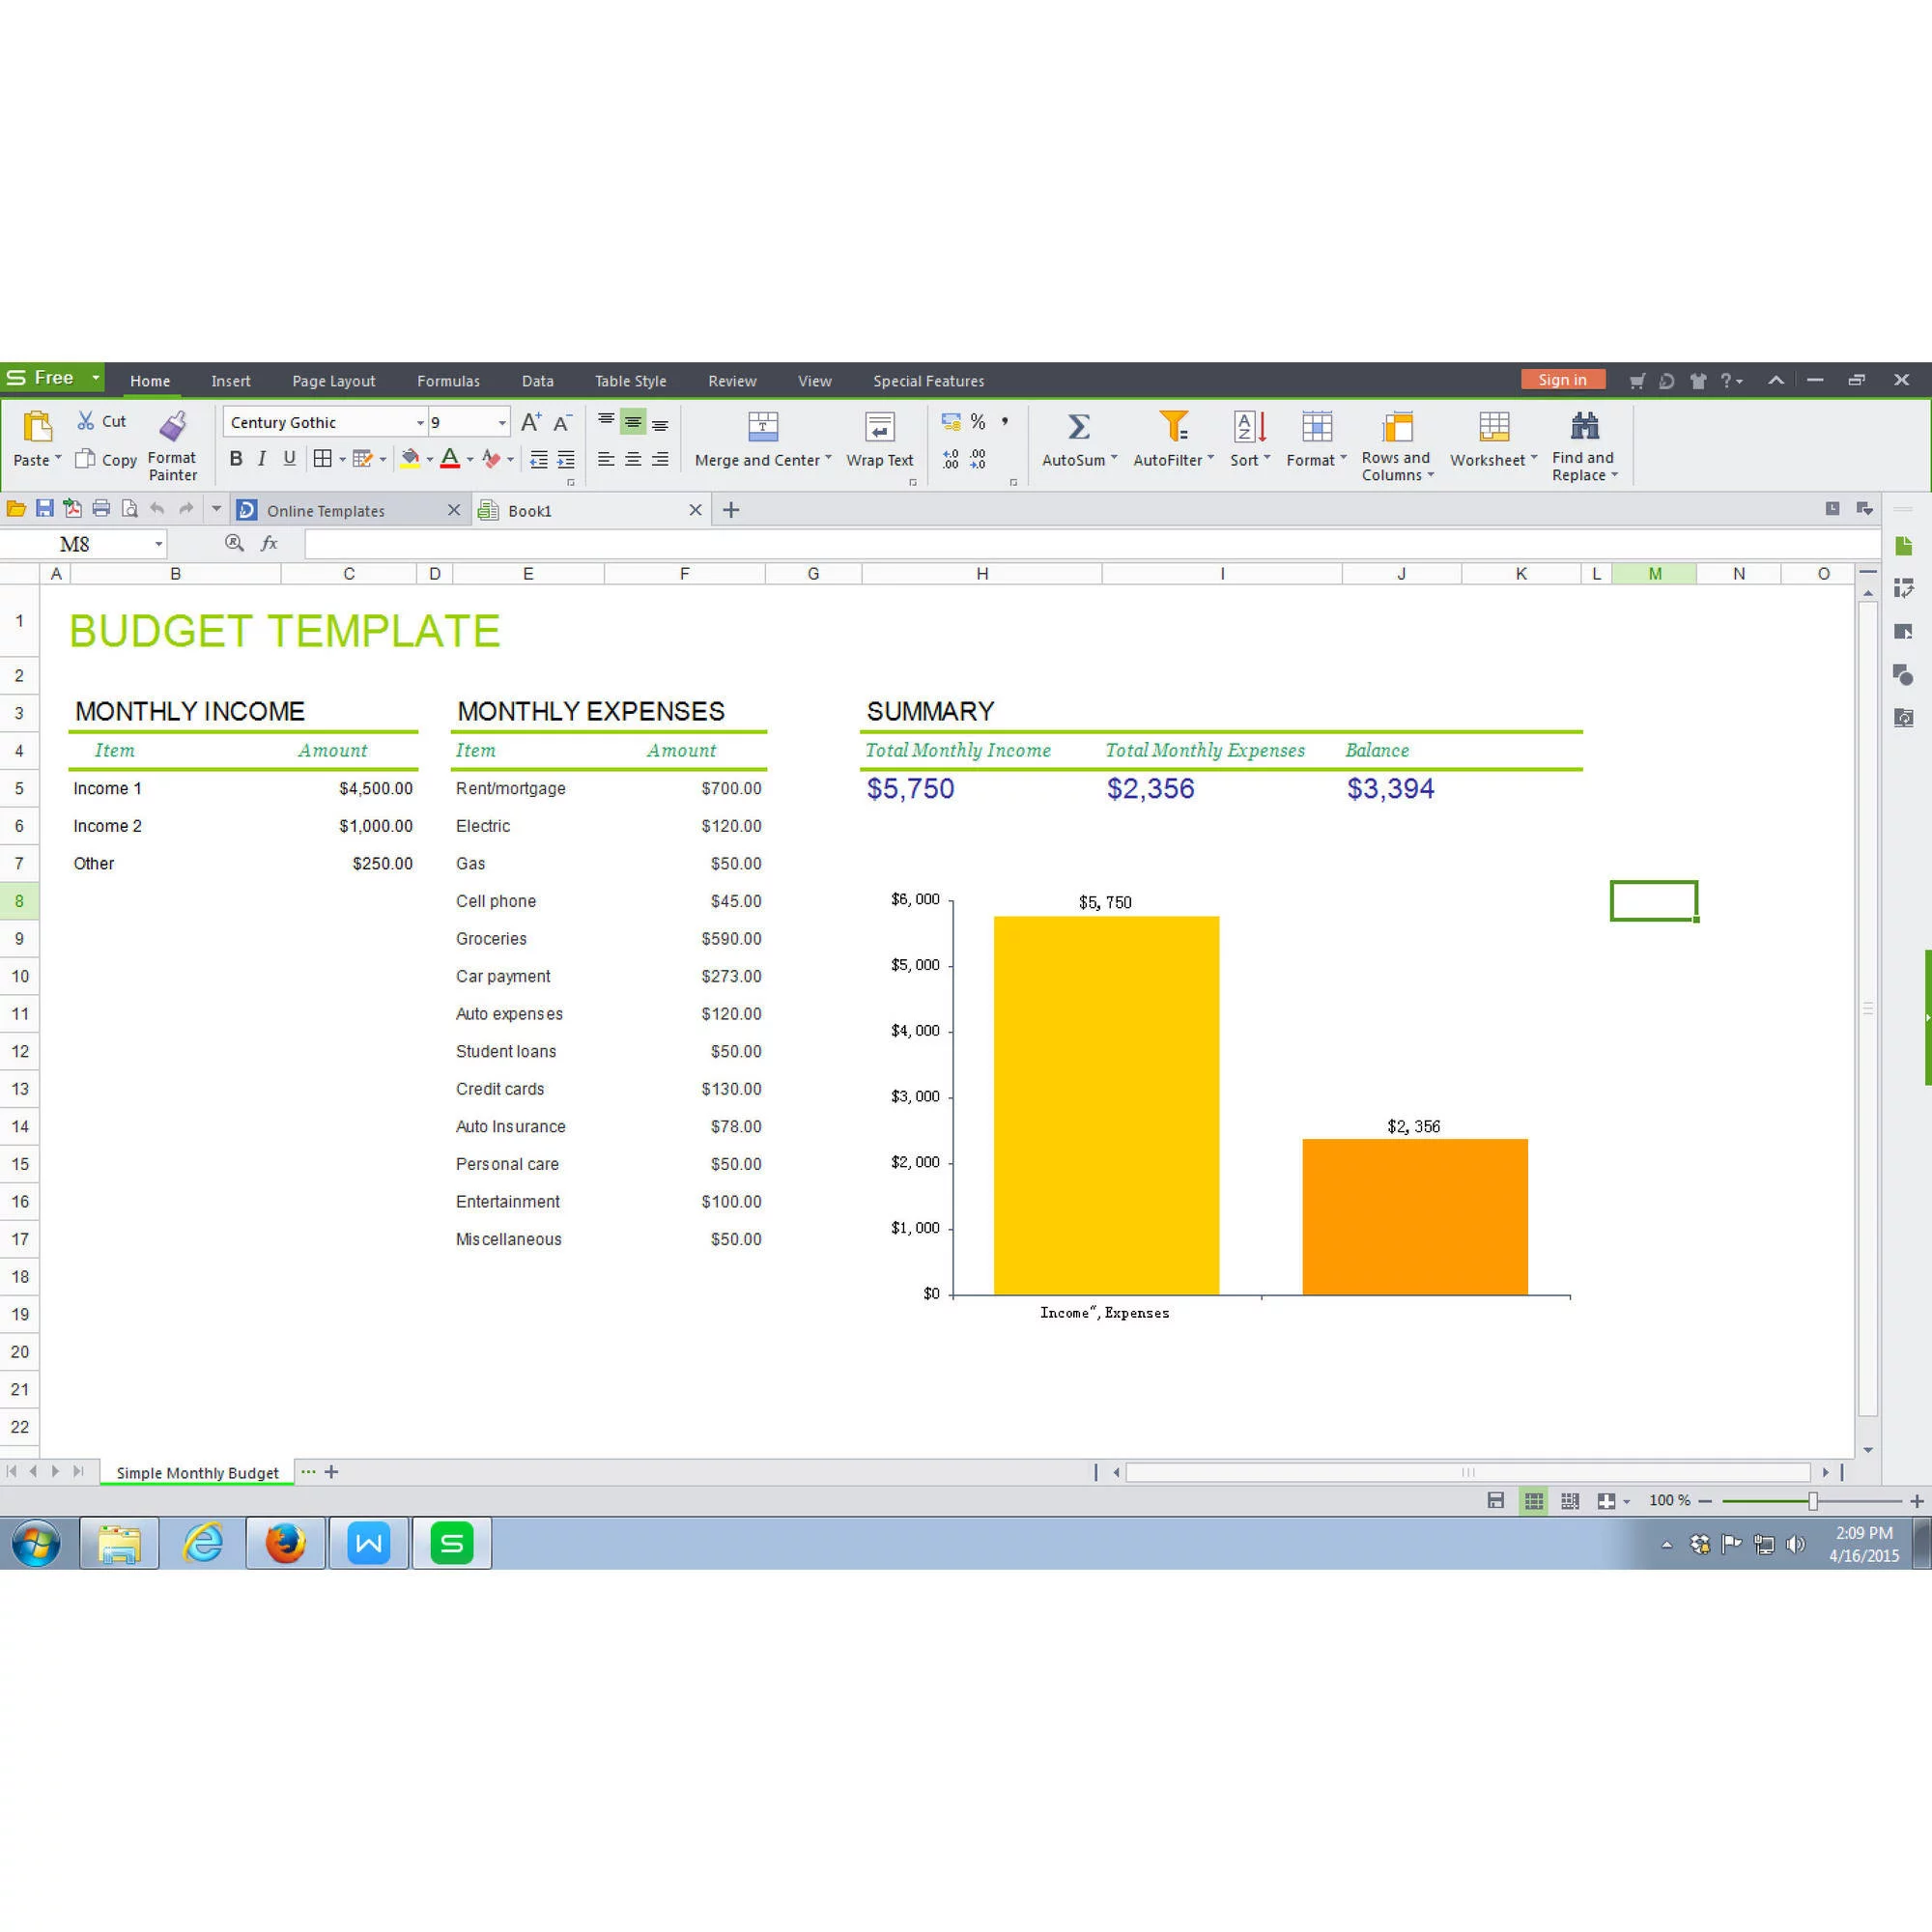
Task: Export the workbook to PDF
Action: pos(72,509)
